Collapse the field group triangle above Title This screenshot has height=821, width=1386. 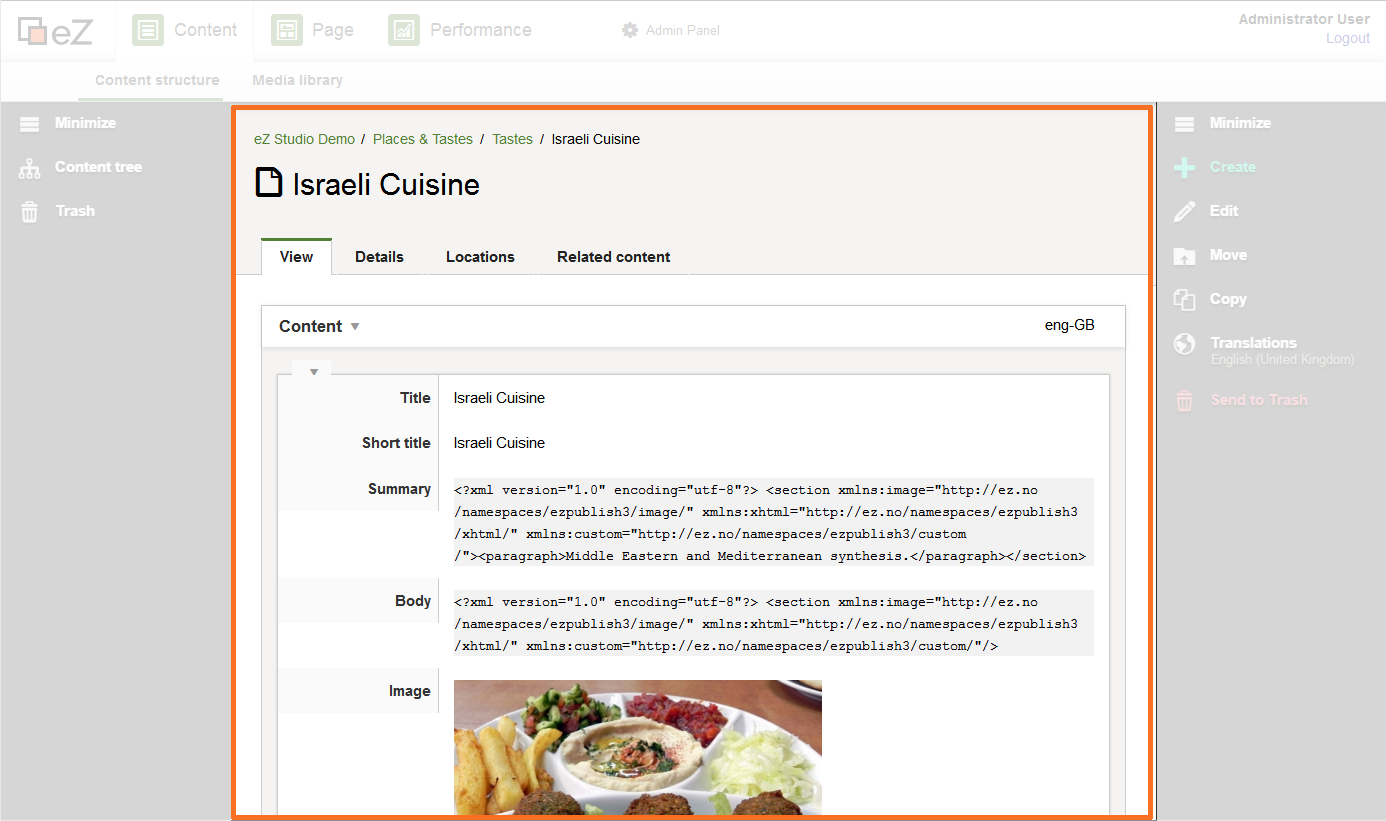313,372
